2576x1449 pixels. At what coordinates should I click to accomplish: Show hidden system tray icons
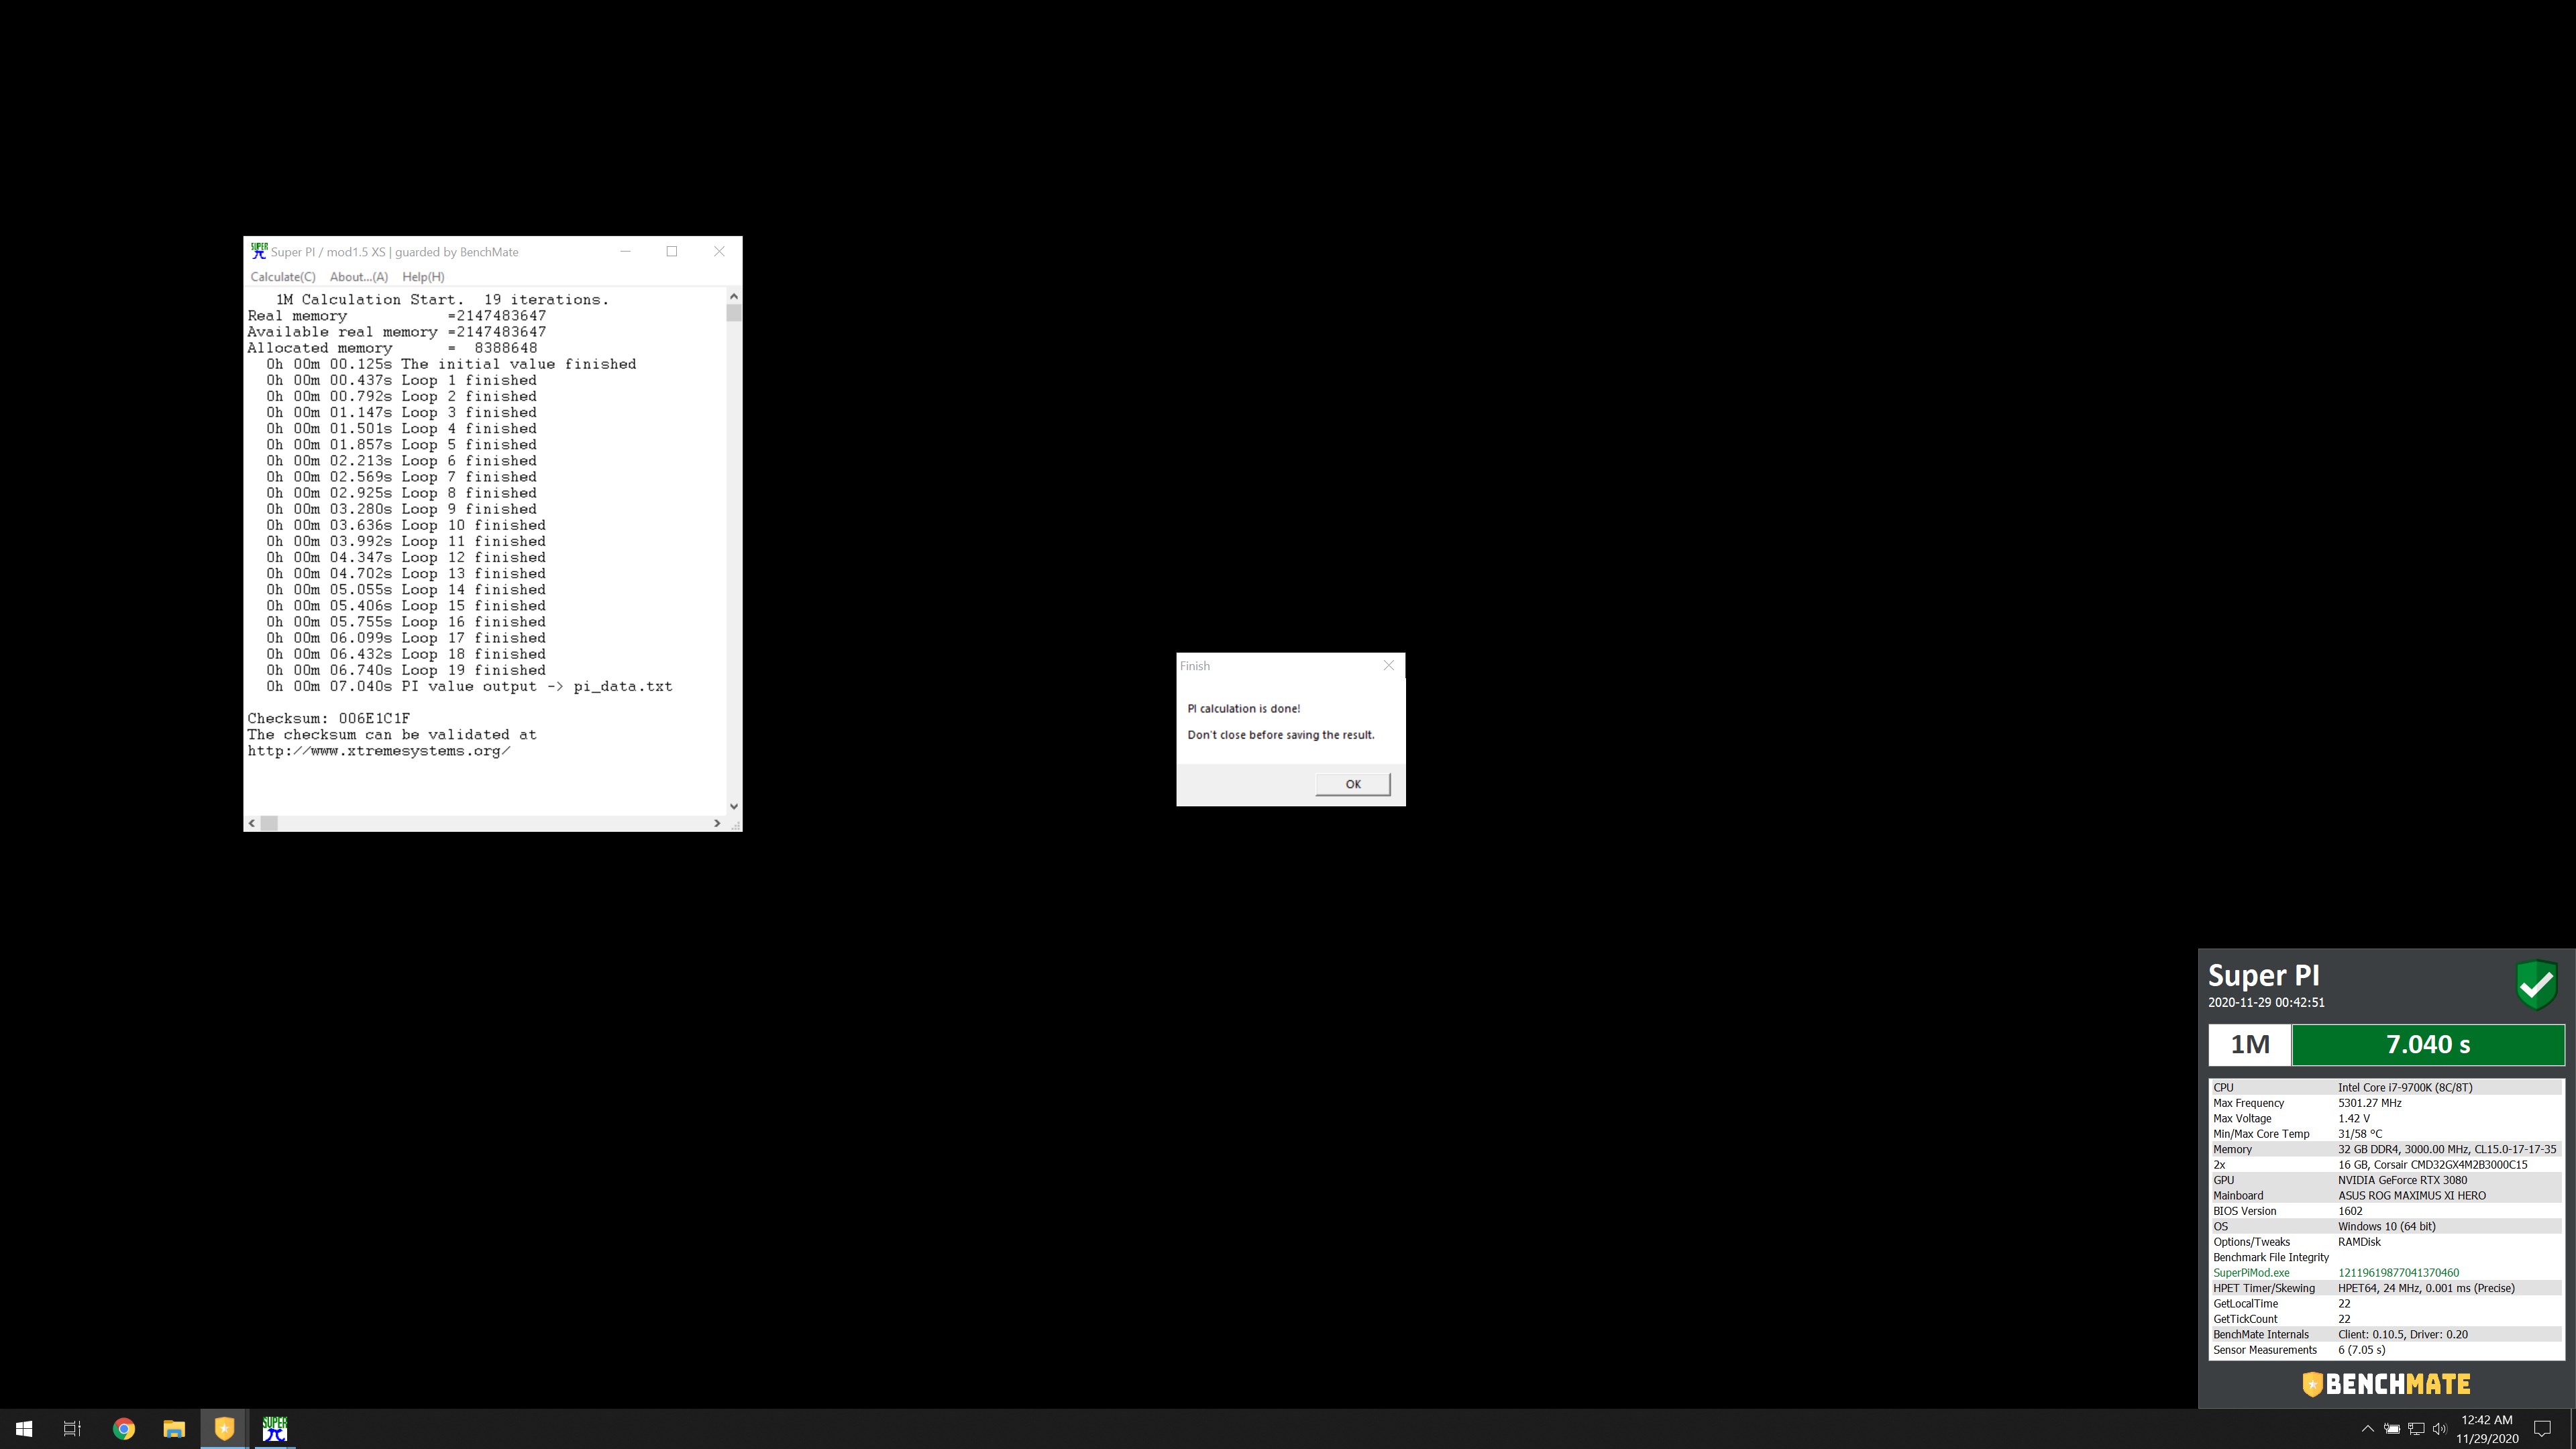click(2367, 1429)
